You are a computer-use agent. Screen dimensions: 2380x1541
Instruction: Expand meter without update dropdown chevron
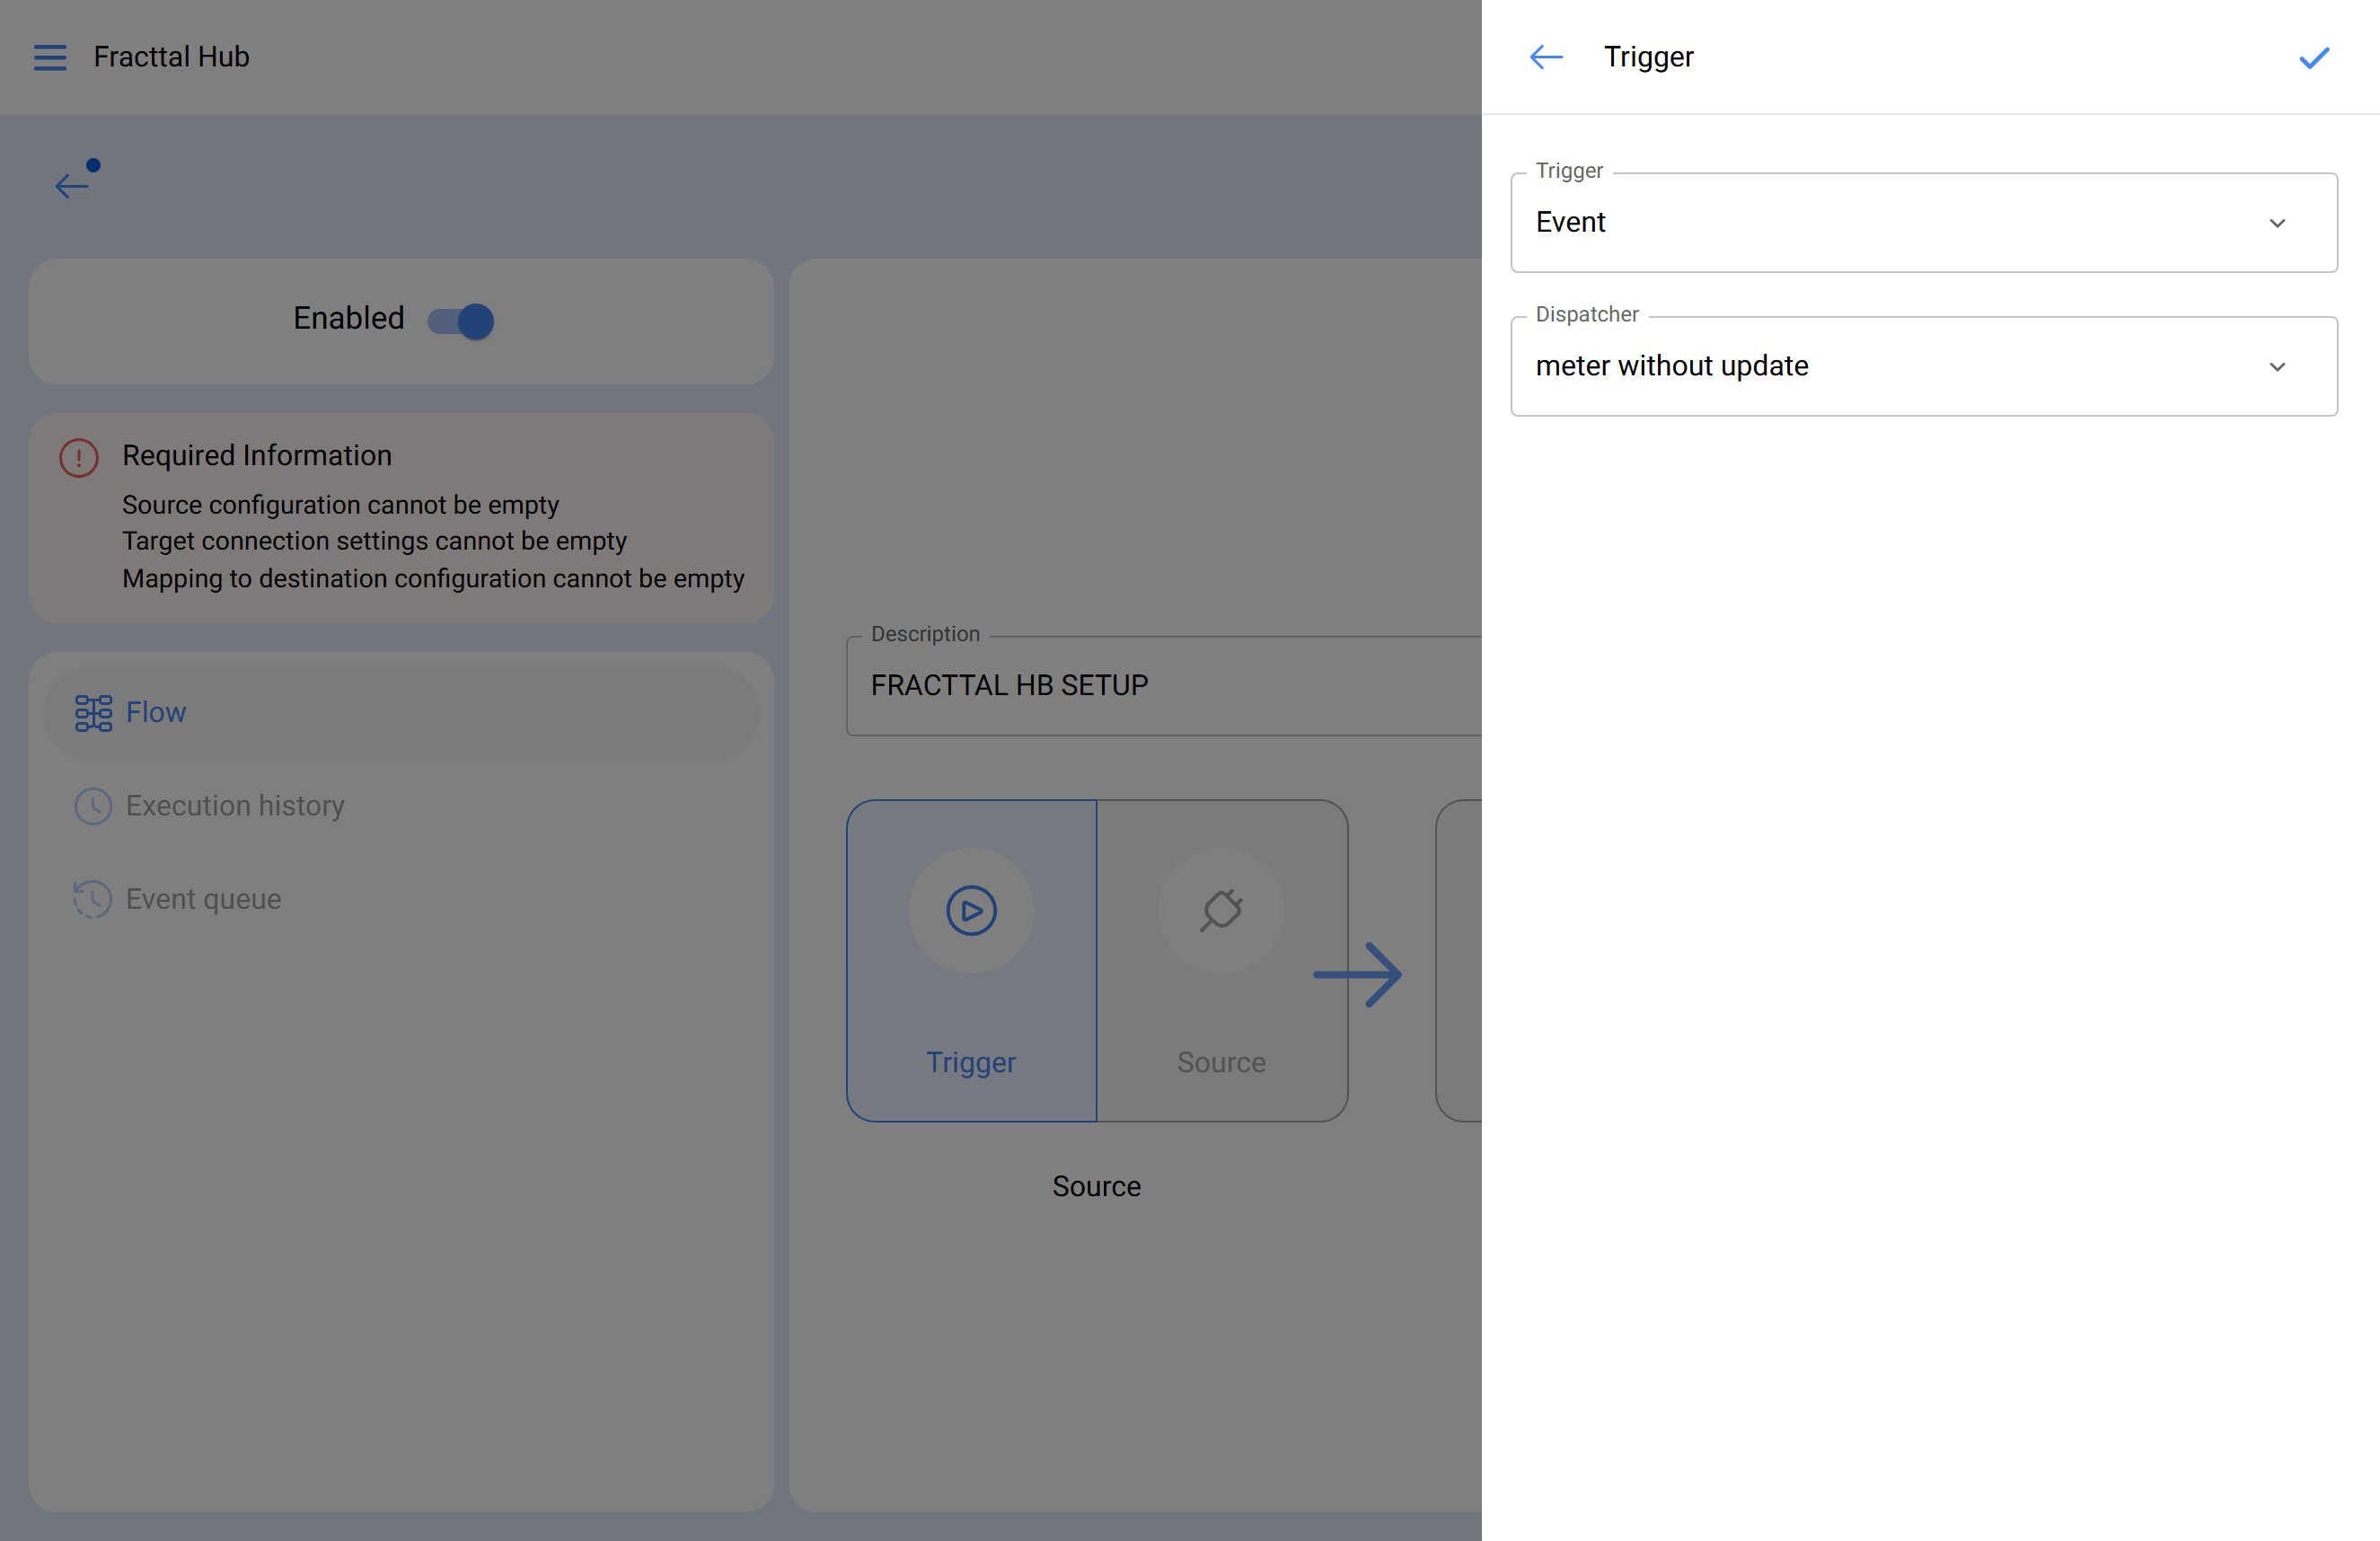pos(2277,367)
